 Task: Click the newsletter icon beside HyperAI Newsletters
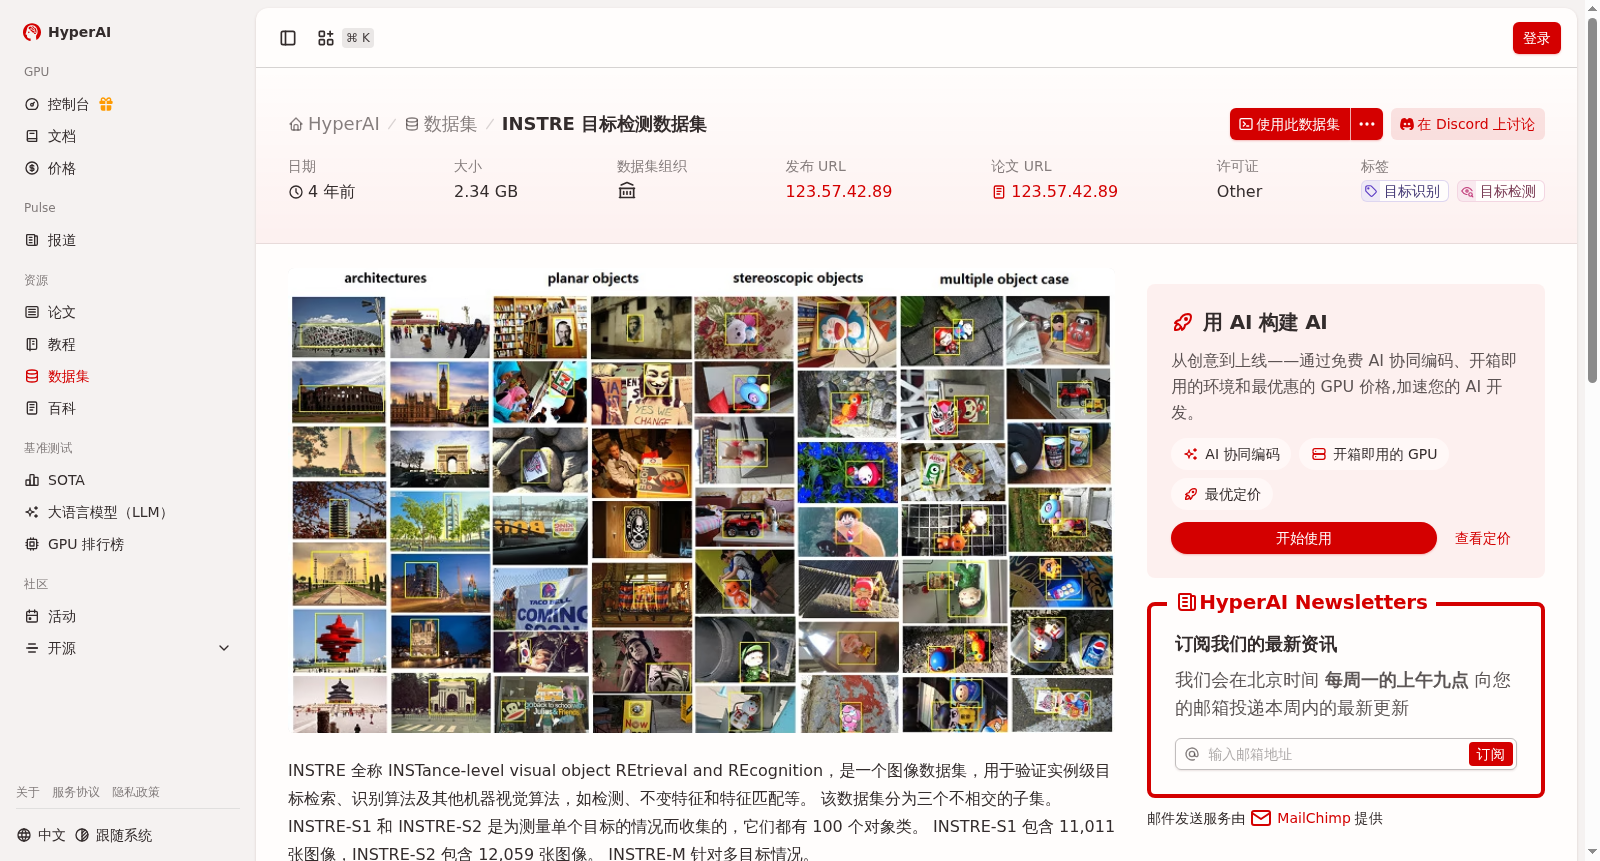pos(1187,602)
